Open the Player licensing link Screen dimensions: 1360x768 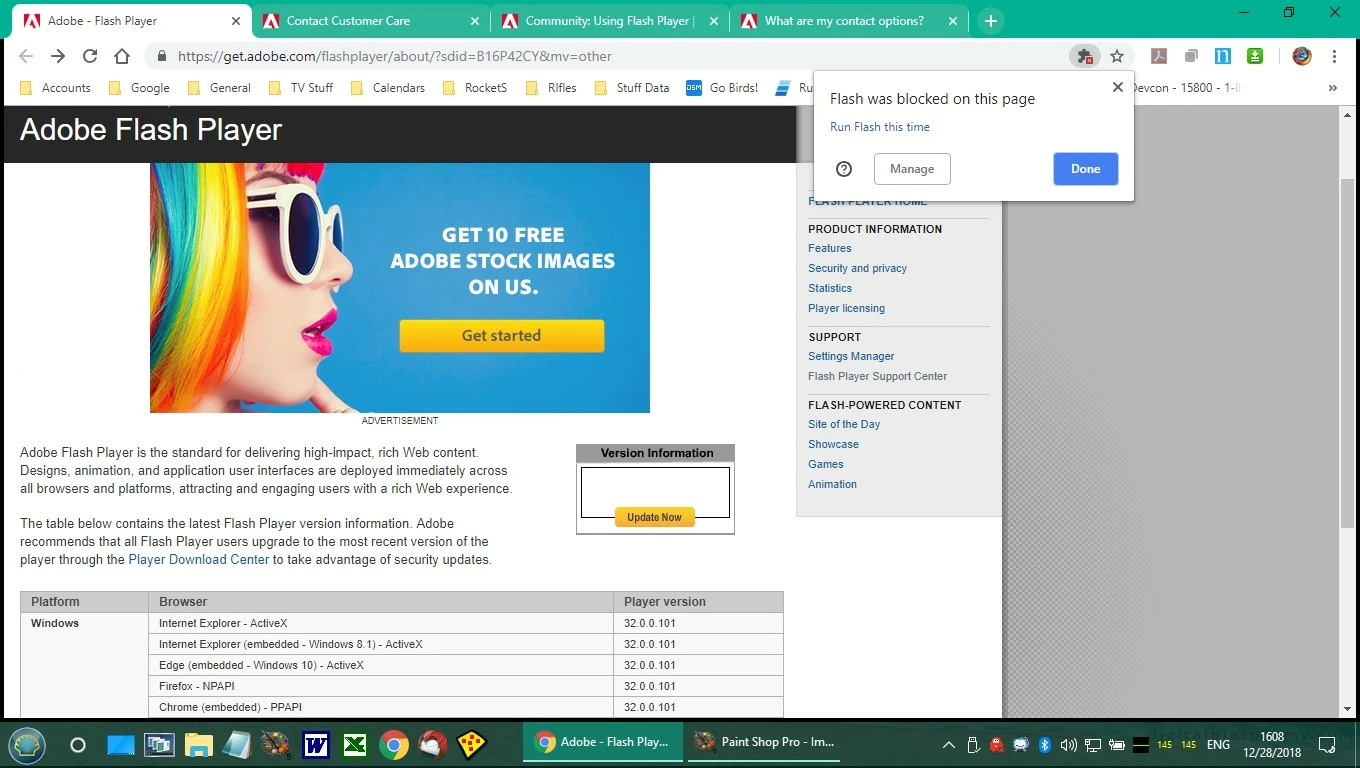[846, 308]
